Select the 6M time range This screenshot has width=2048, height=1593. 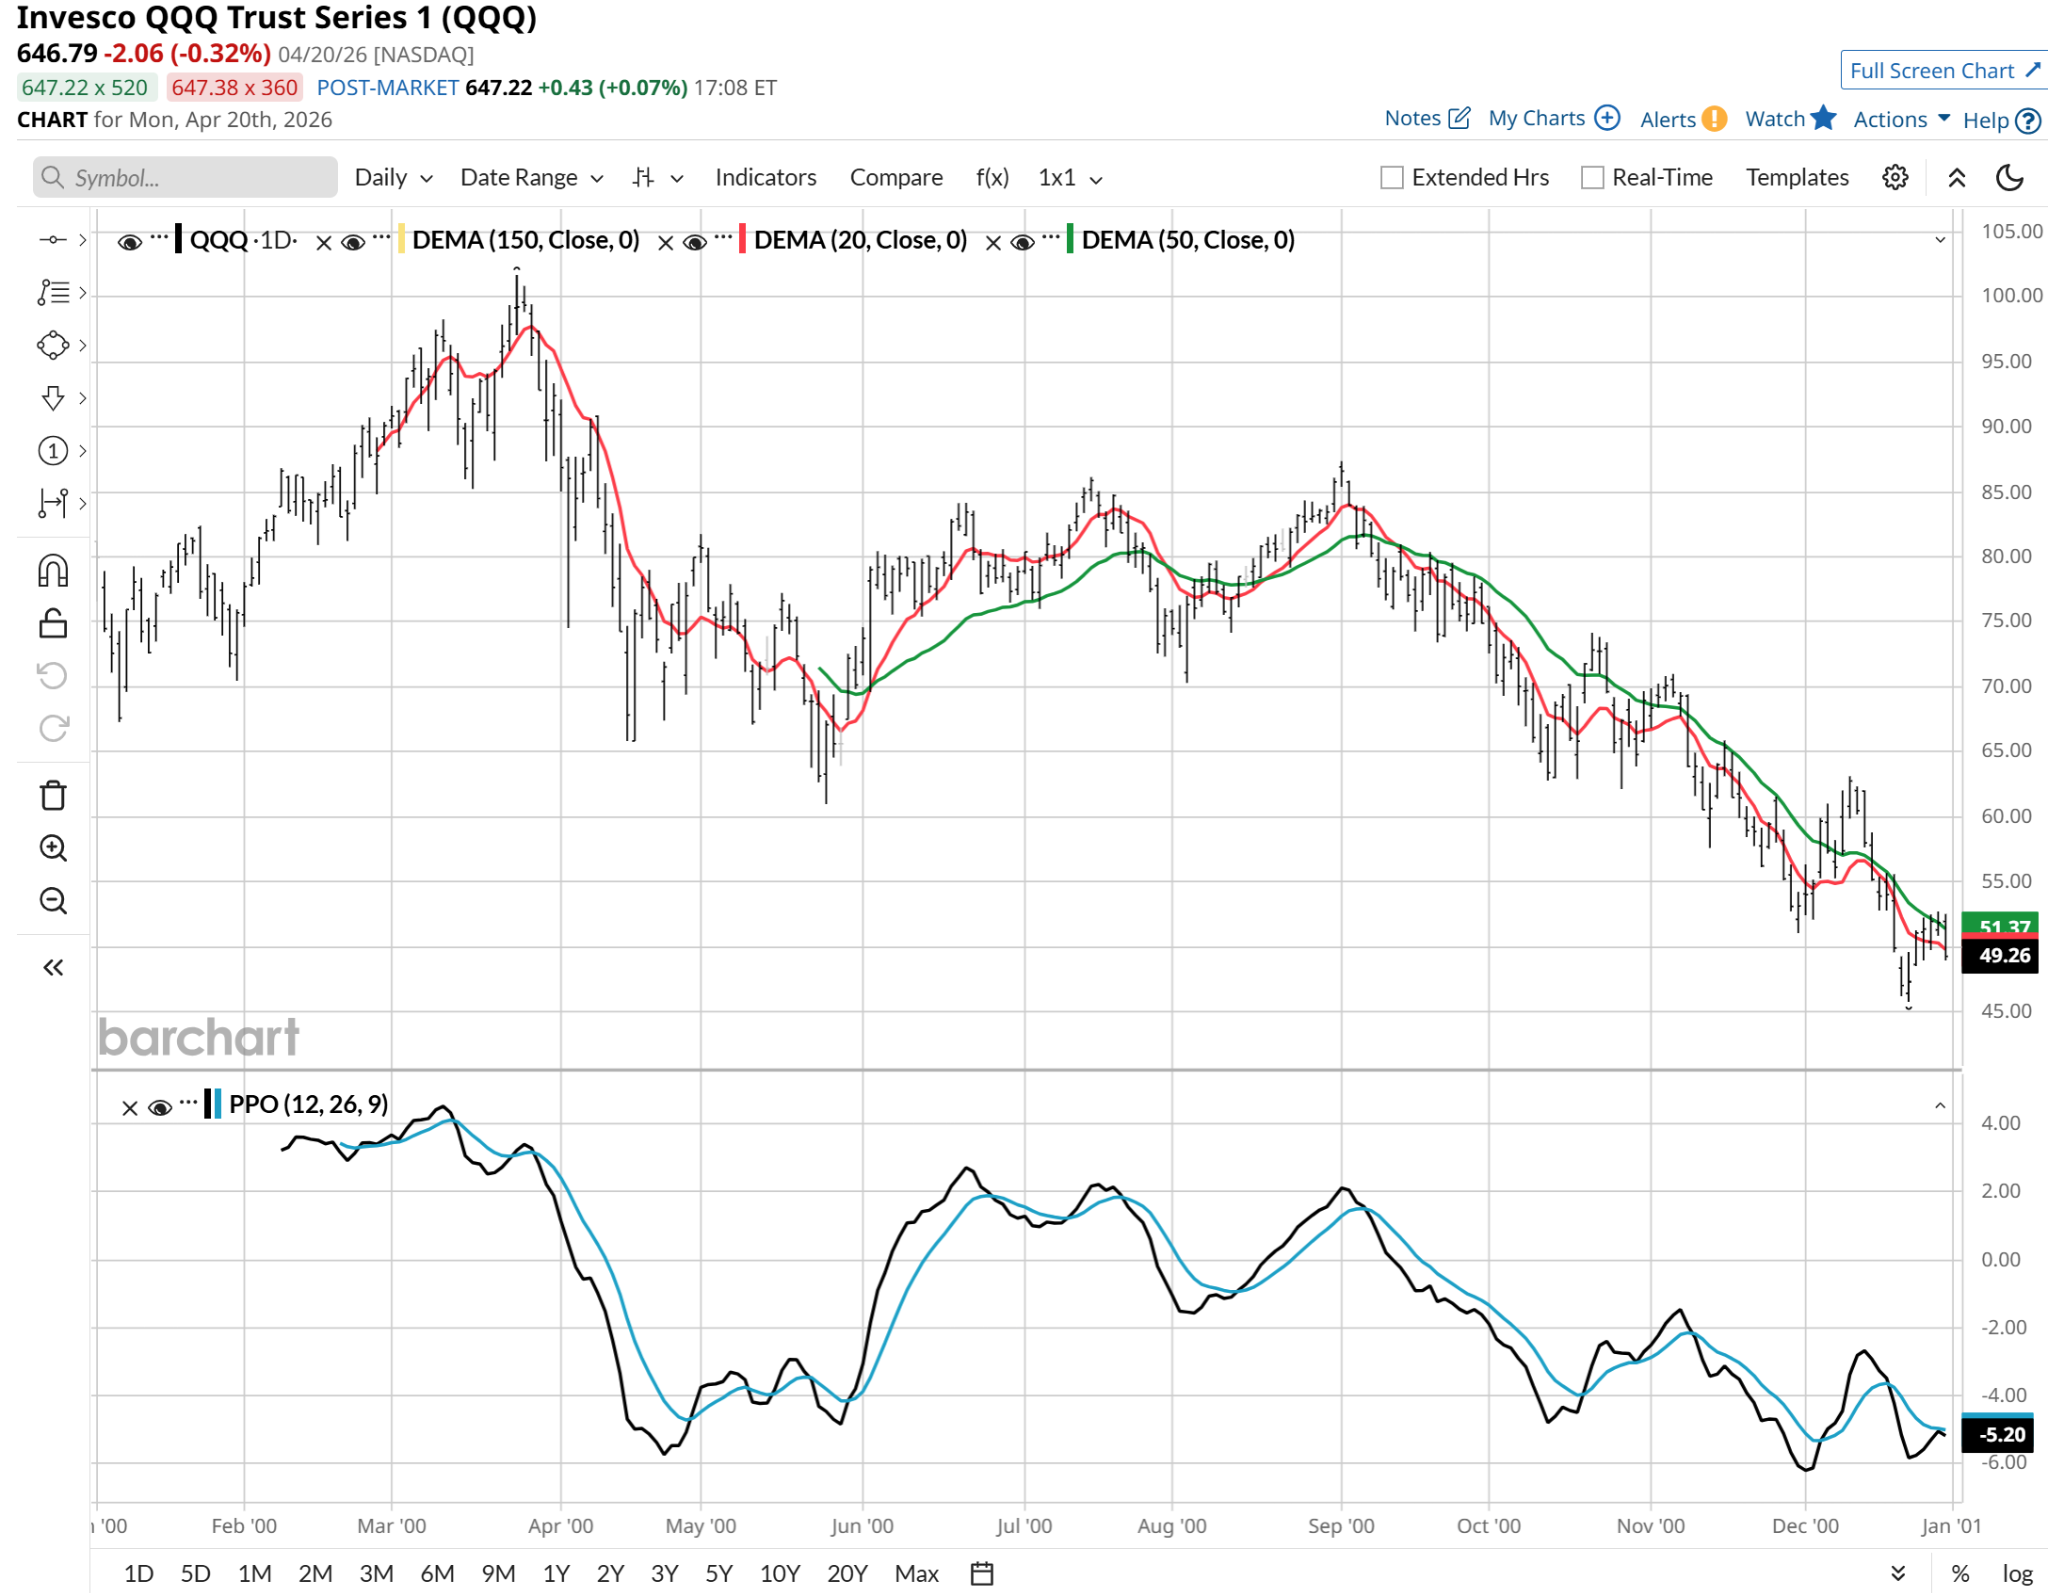coord(437,1573)
